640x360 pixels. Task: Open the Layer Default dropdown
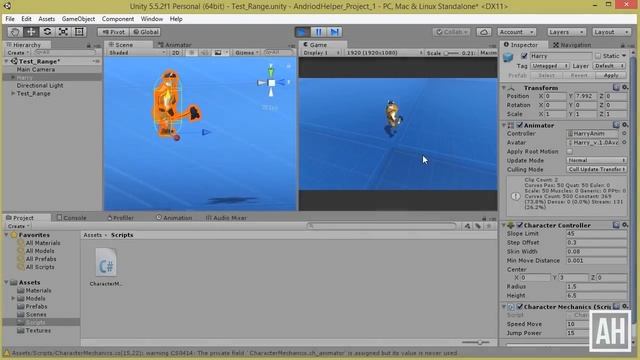(x=609, y=66)
